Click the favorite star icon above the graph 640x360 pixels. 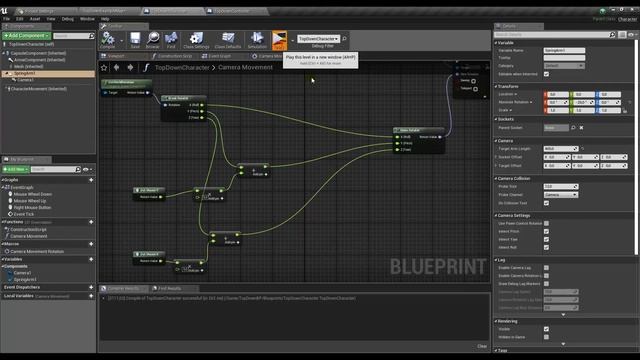coord(104,68)
